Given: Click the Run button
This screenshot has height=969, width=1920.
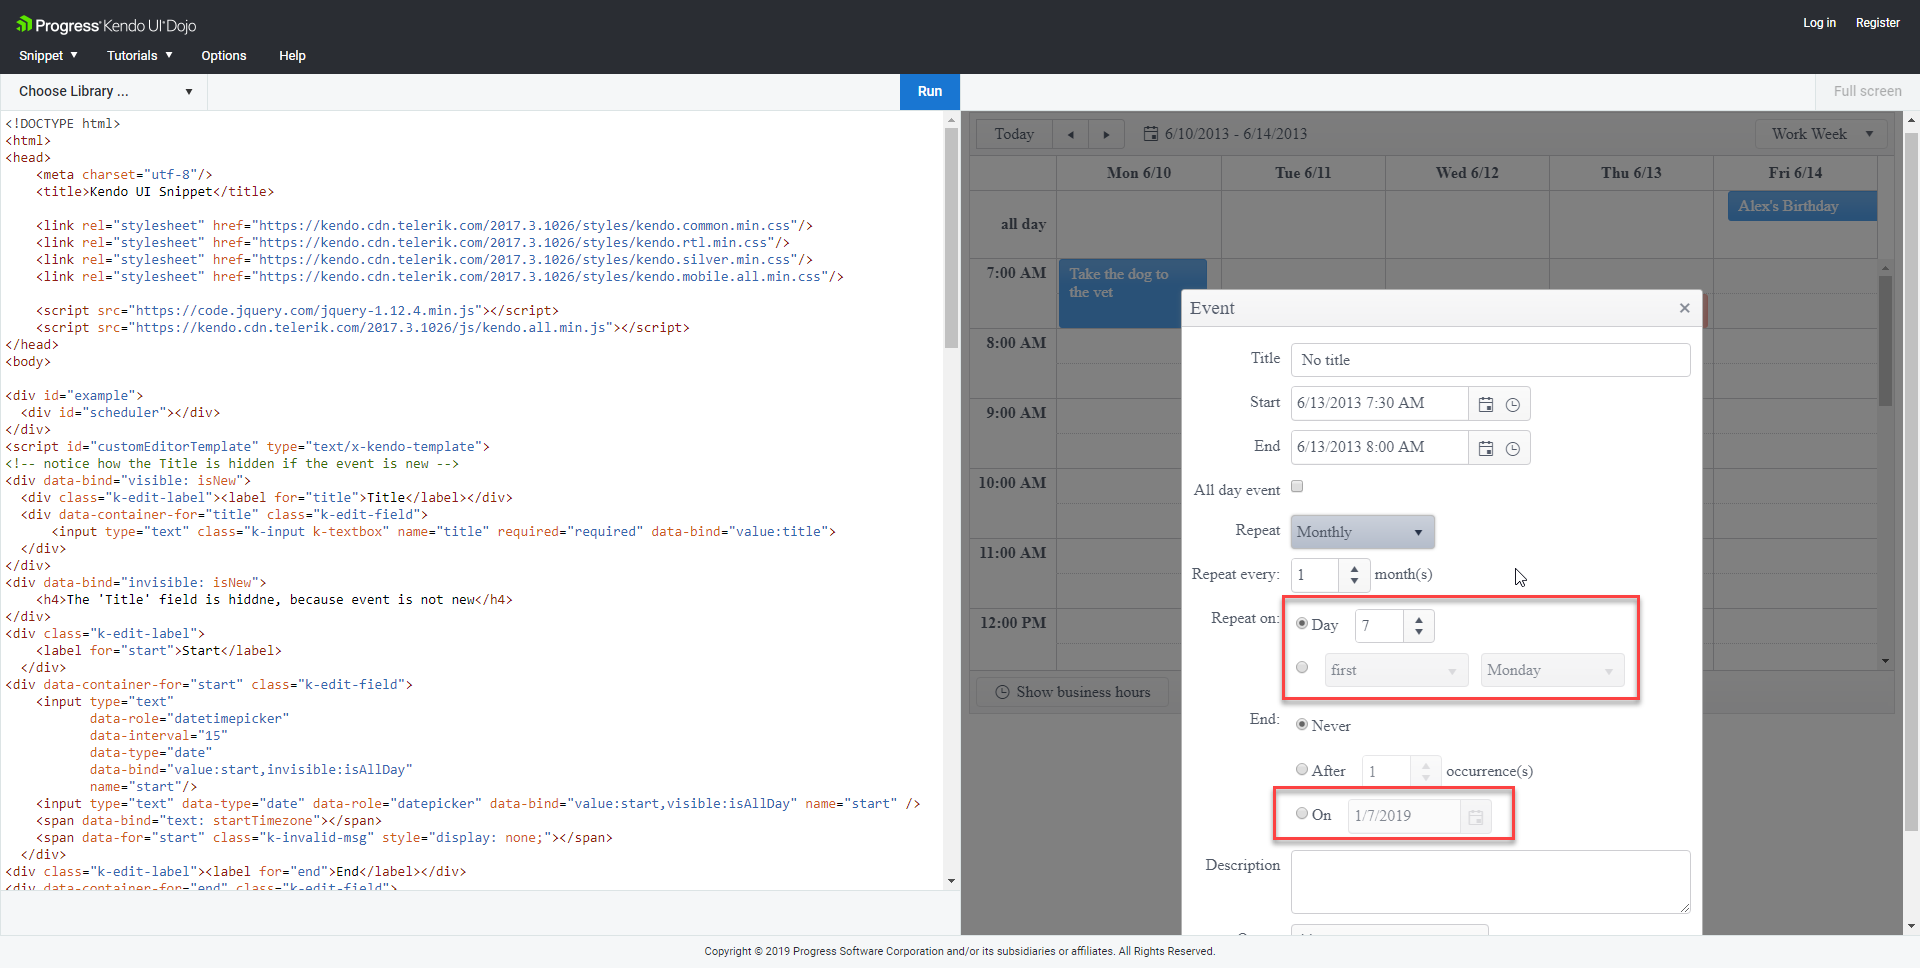Looking at the screenshot, I should 930,91.
